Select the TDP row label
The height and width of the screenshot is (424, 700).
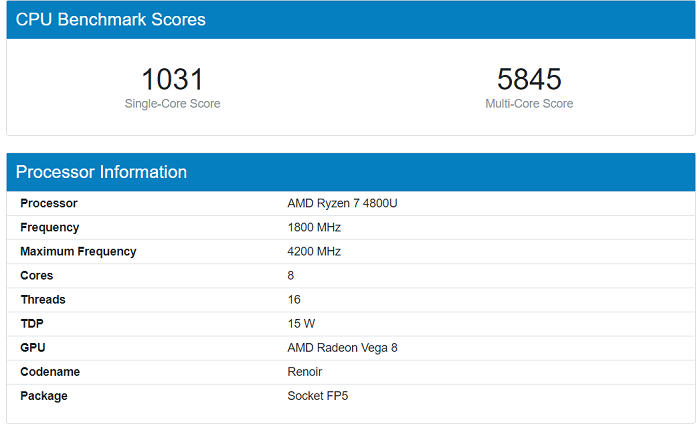pos(33,324)
